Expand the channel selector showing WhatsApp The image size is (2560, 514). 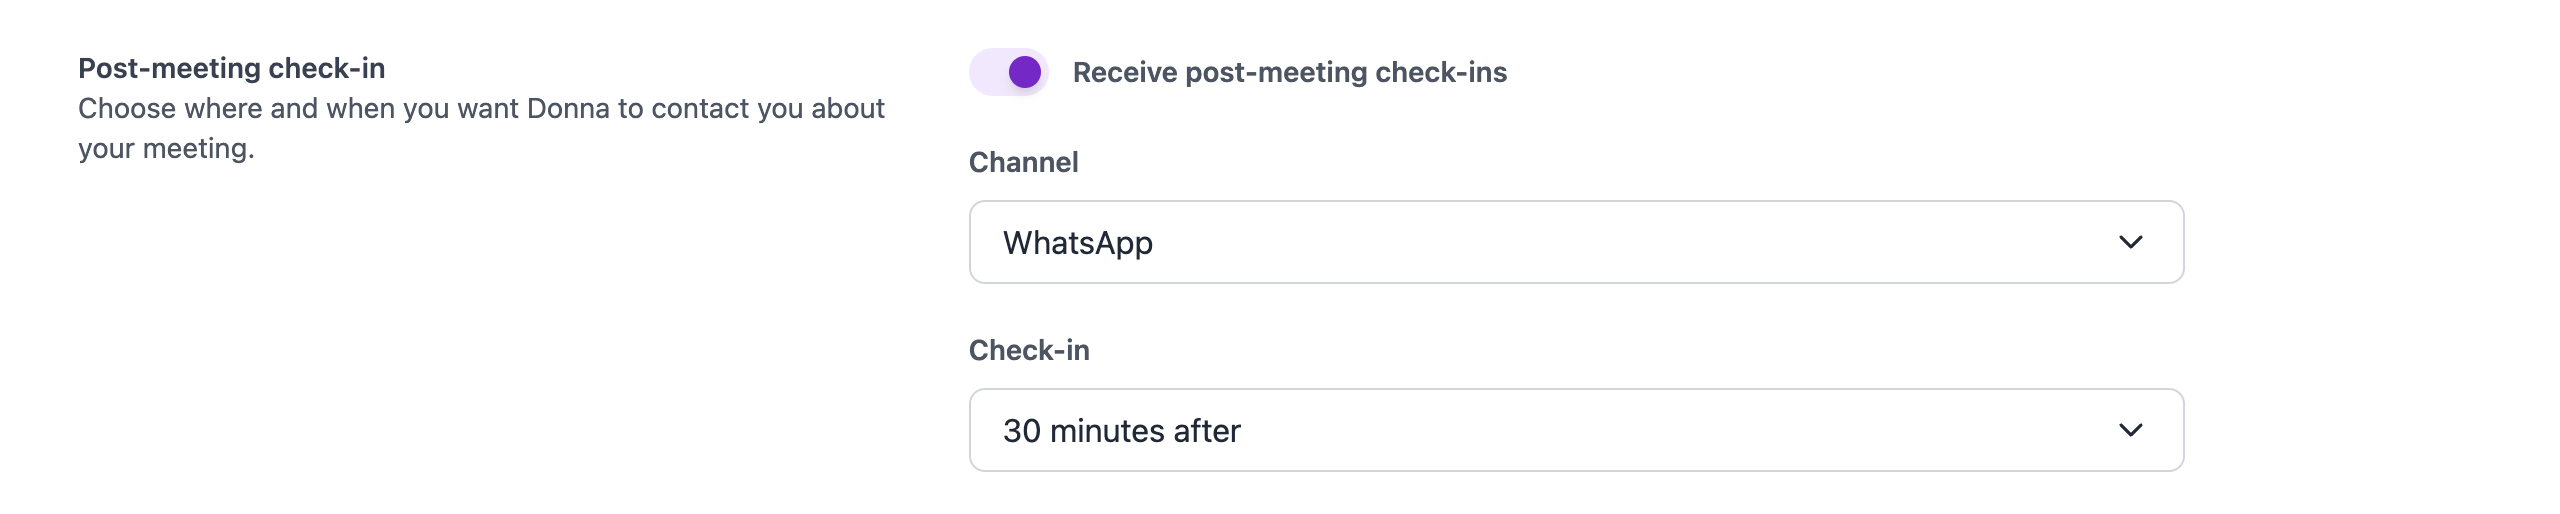click(x=1575, y=242)
